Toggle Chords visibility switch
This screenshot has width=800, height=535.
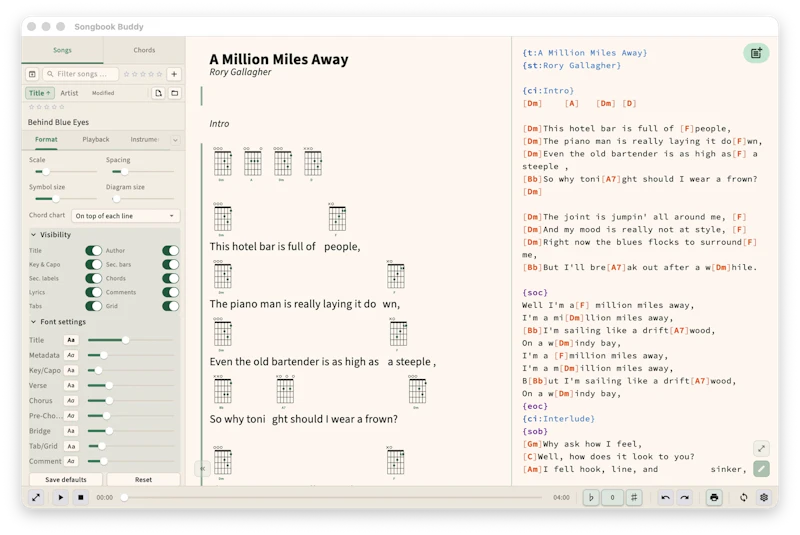[170, 278]
